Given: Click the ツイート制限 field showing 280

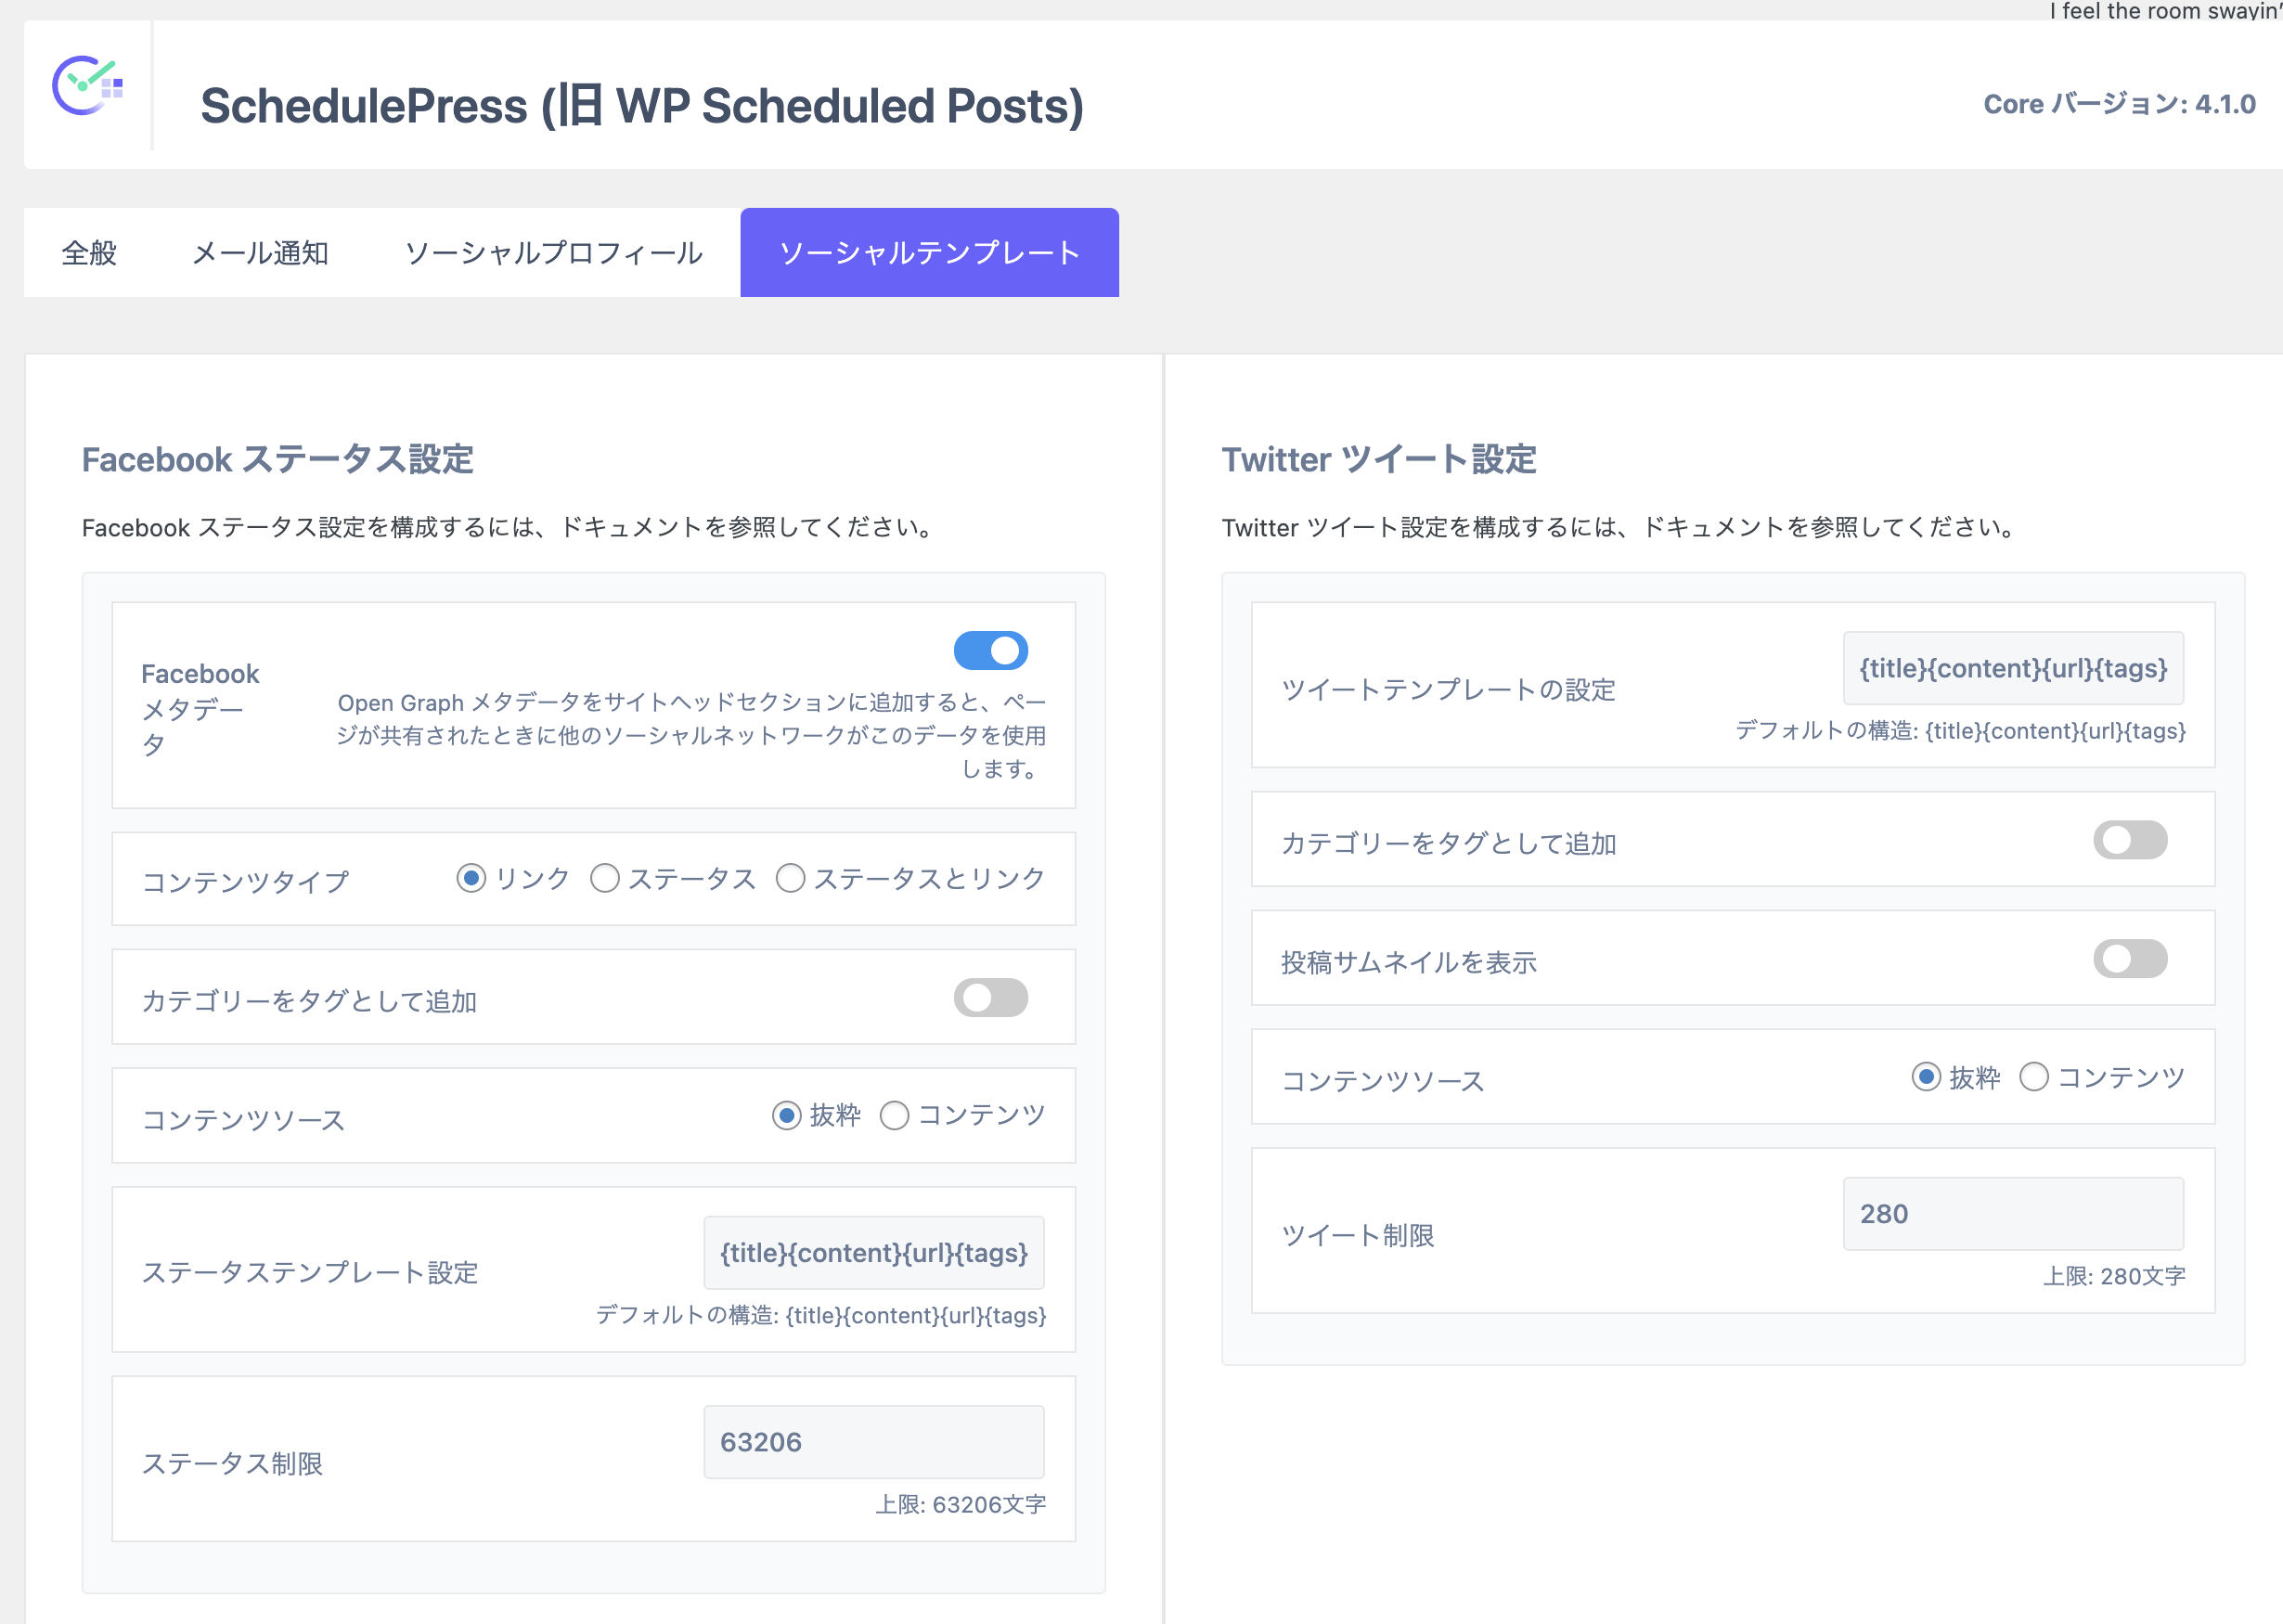Looking at the screenshot, I should click(2013, 1215).
